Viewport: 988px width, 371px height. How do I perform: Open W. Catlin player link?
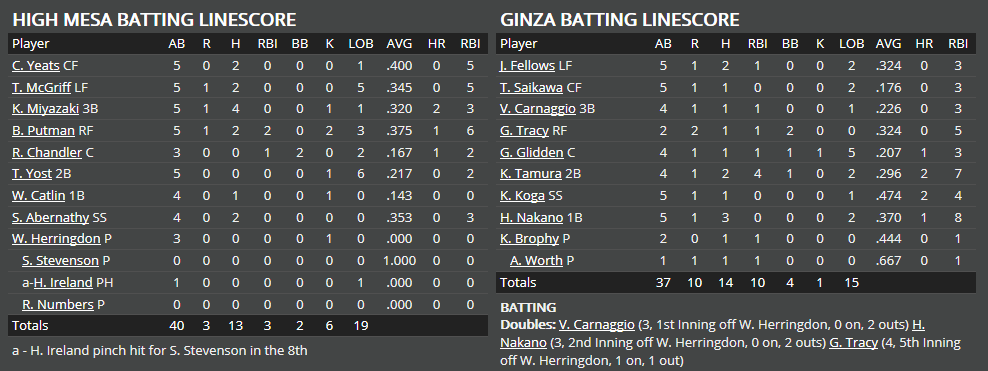(x=38, y=196)
